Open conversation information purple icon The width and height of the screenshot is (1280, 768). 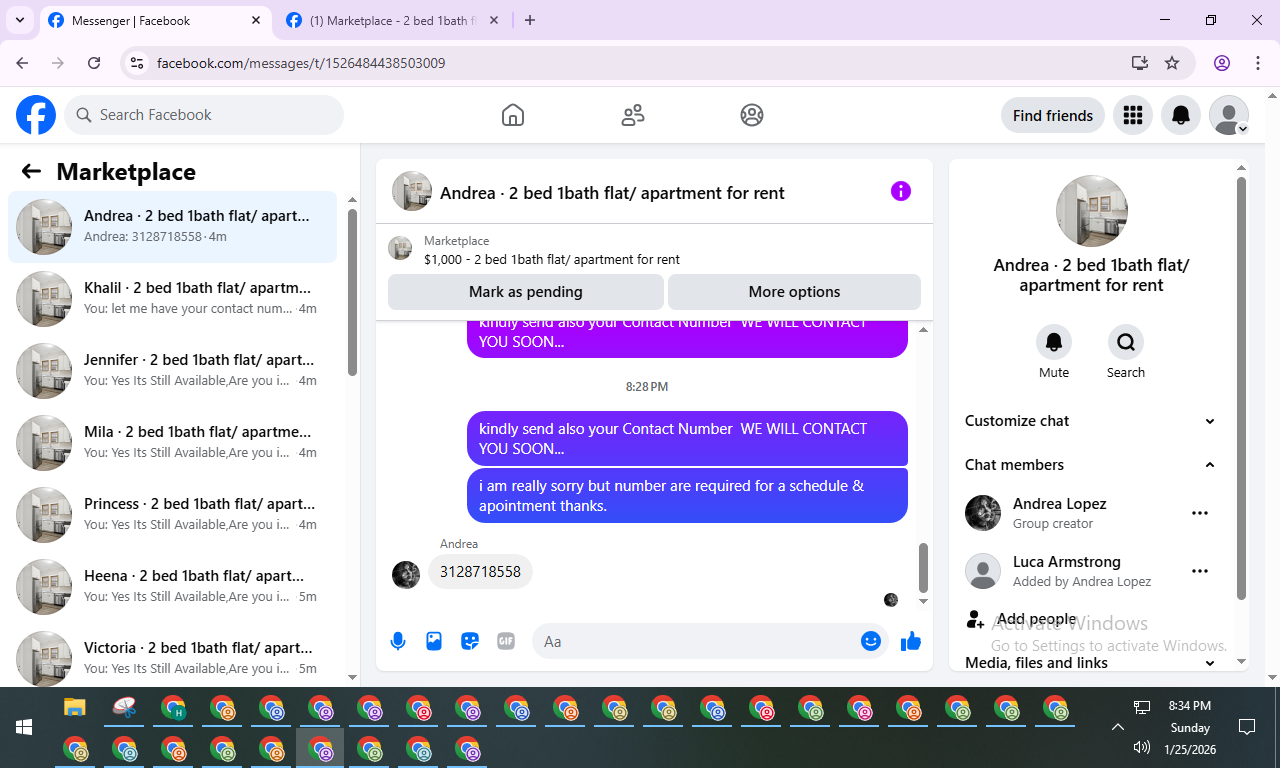coord(901,191)
